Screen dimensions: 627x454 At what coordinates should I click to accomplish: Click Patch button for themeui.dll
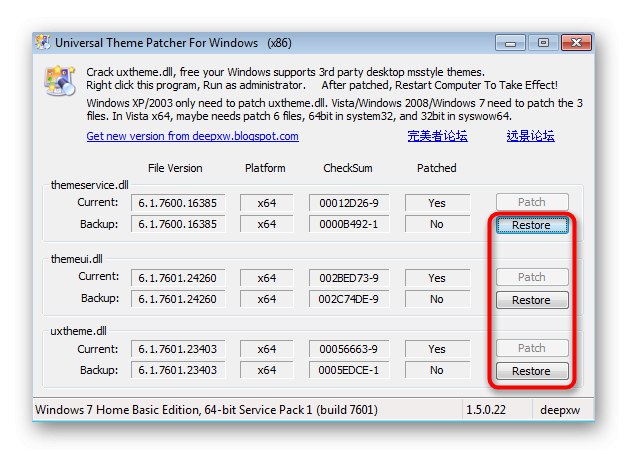point(532,277)
